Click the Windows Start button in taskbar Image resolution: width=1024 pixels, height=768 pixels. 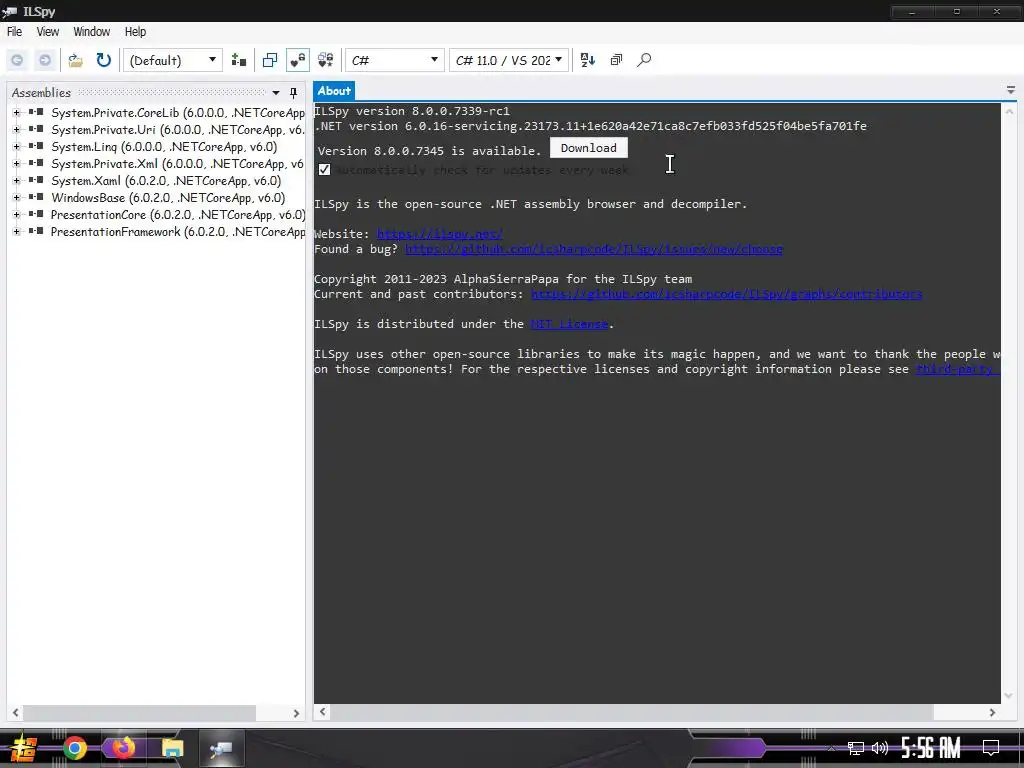pos(24,748)
